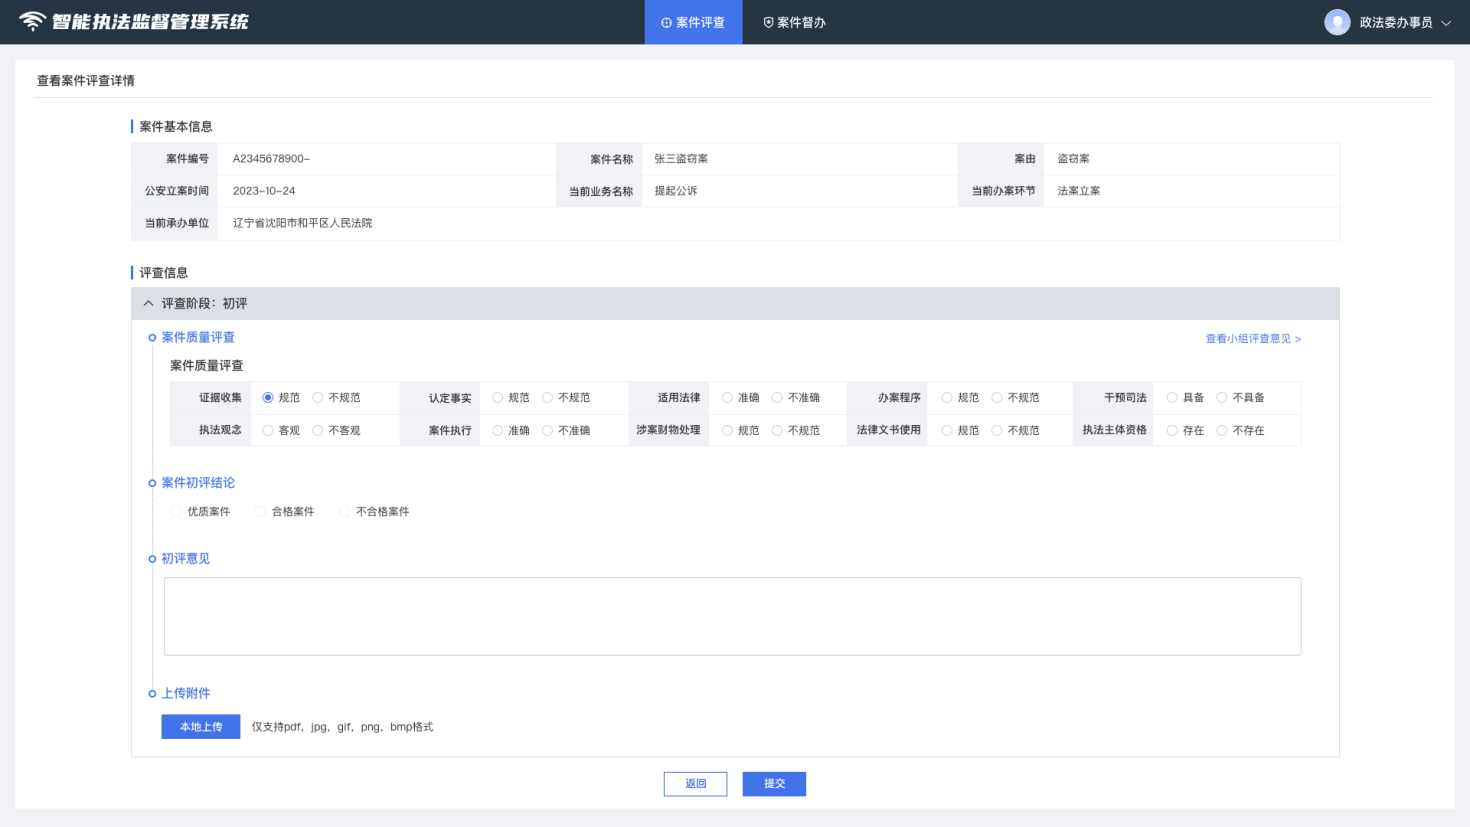
Task: Open 查看小组评查意见 link
Action: (1252, 339)
